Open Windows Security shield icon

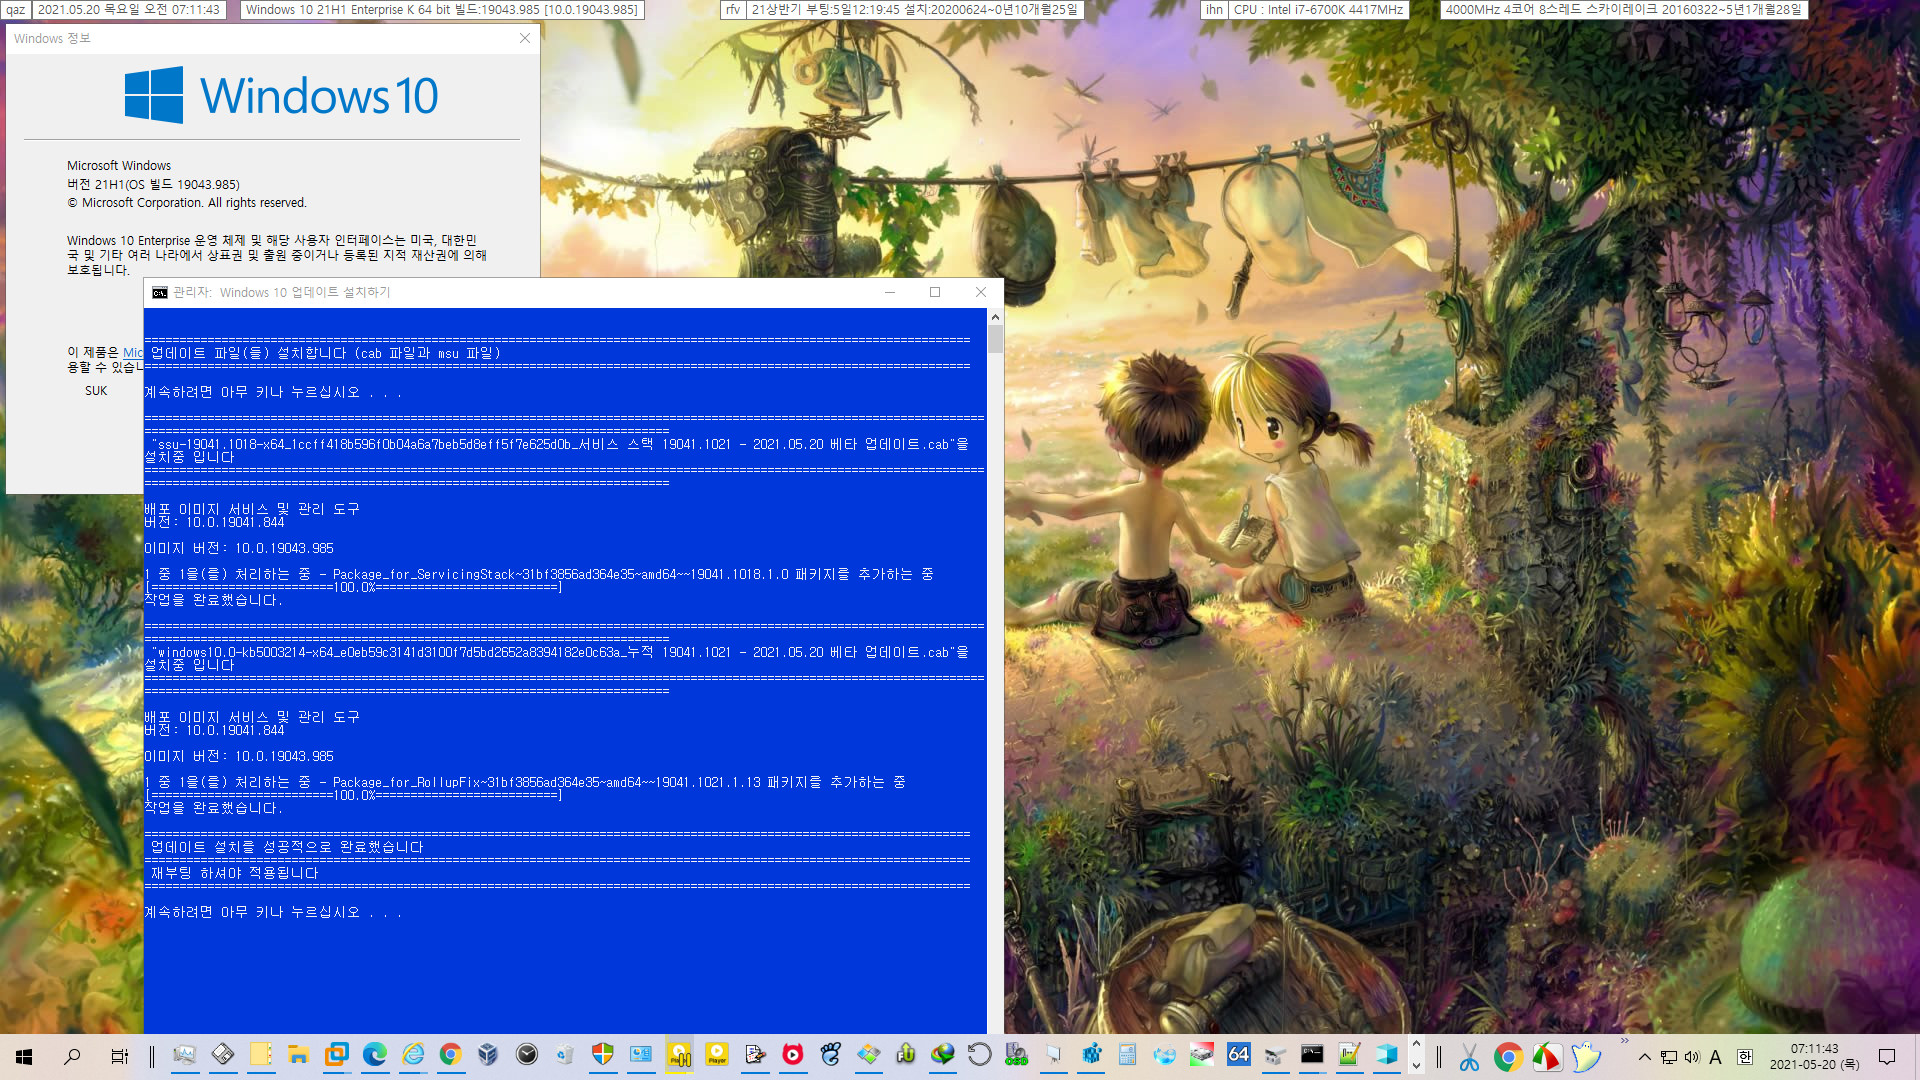tap(603, 1055)
